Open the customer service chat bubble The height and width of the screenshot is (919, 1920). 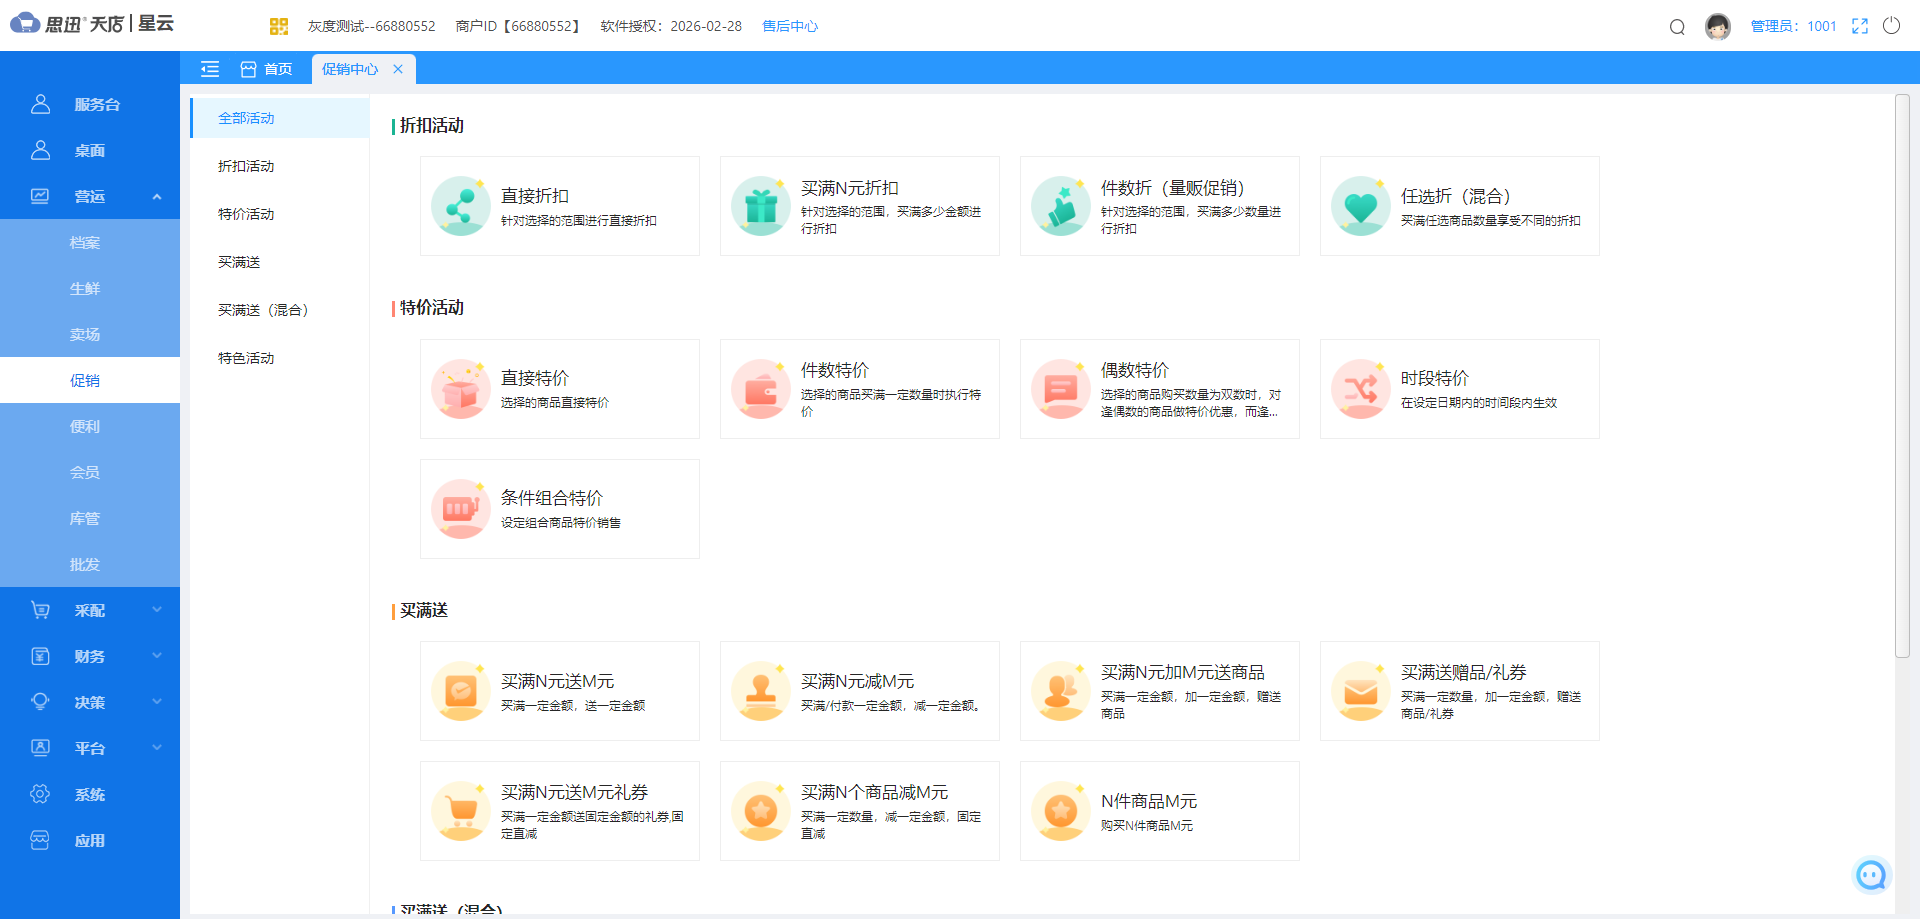1871,875
